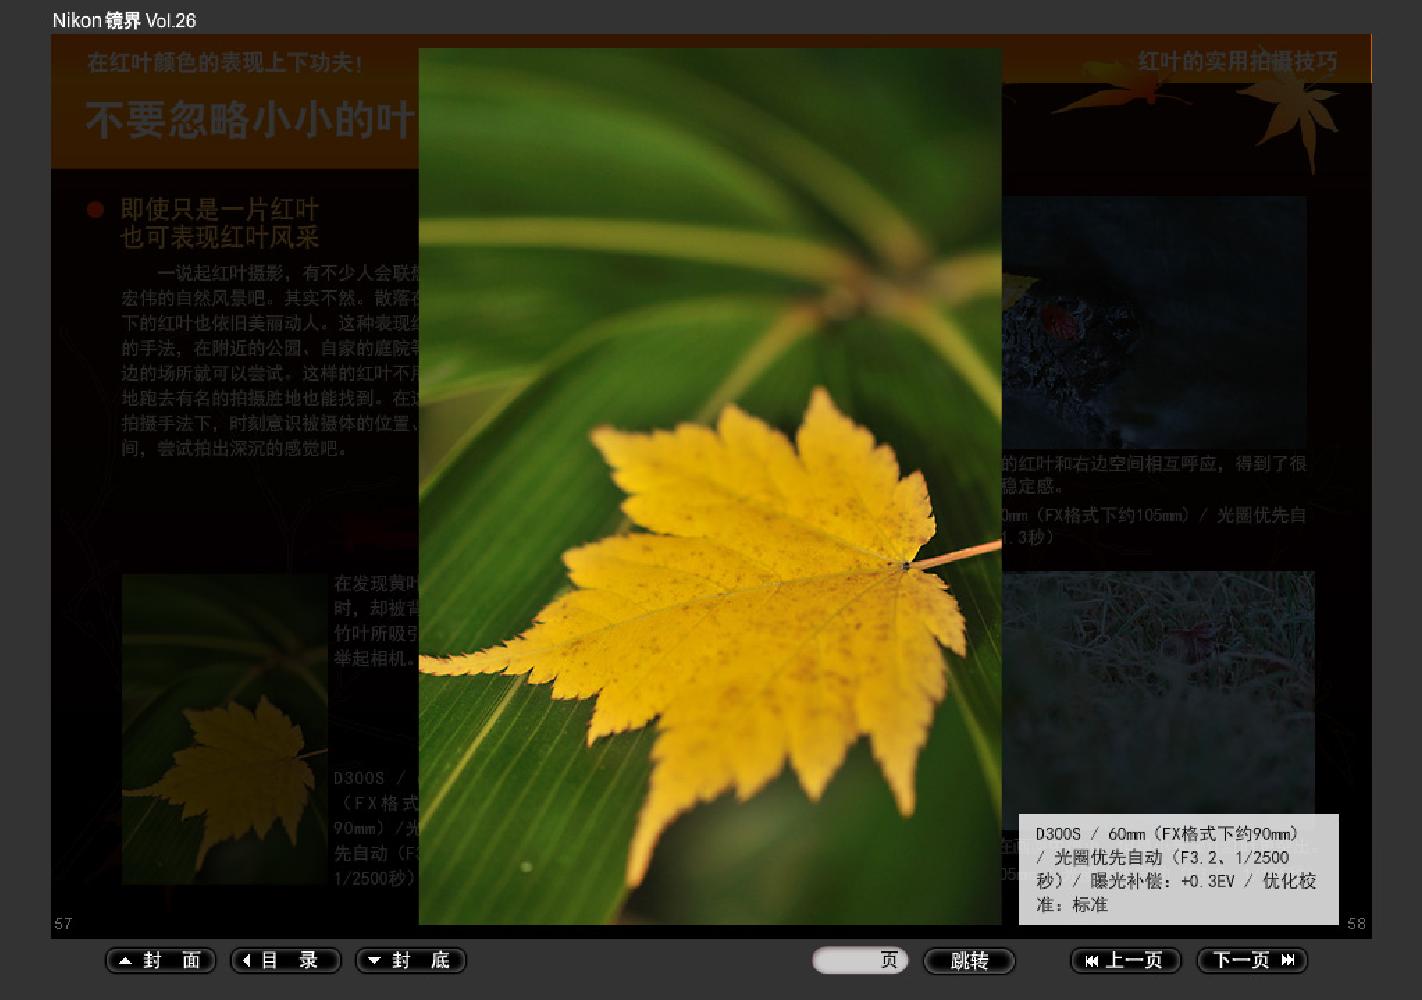The width and height of the screenshot is (1422, 1000).
Task: Click the heading 即使只是一片红叶
Action: click(x=220, y=209)
